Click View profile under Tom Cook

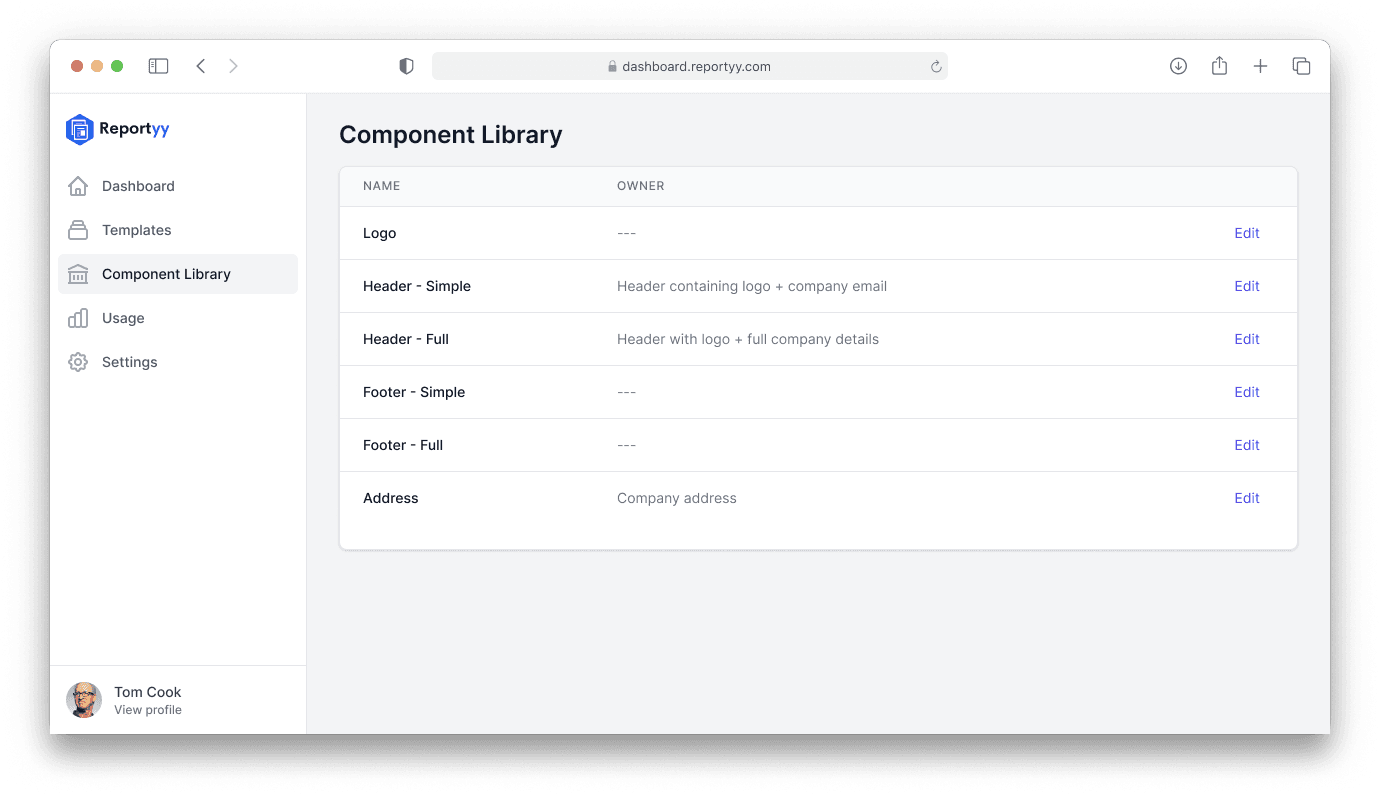[x=148, y=710]
